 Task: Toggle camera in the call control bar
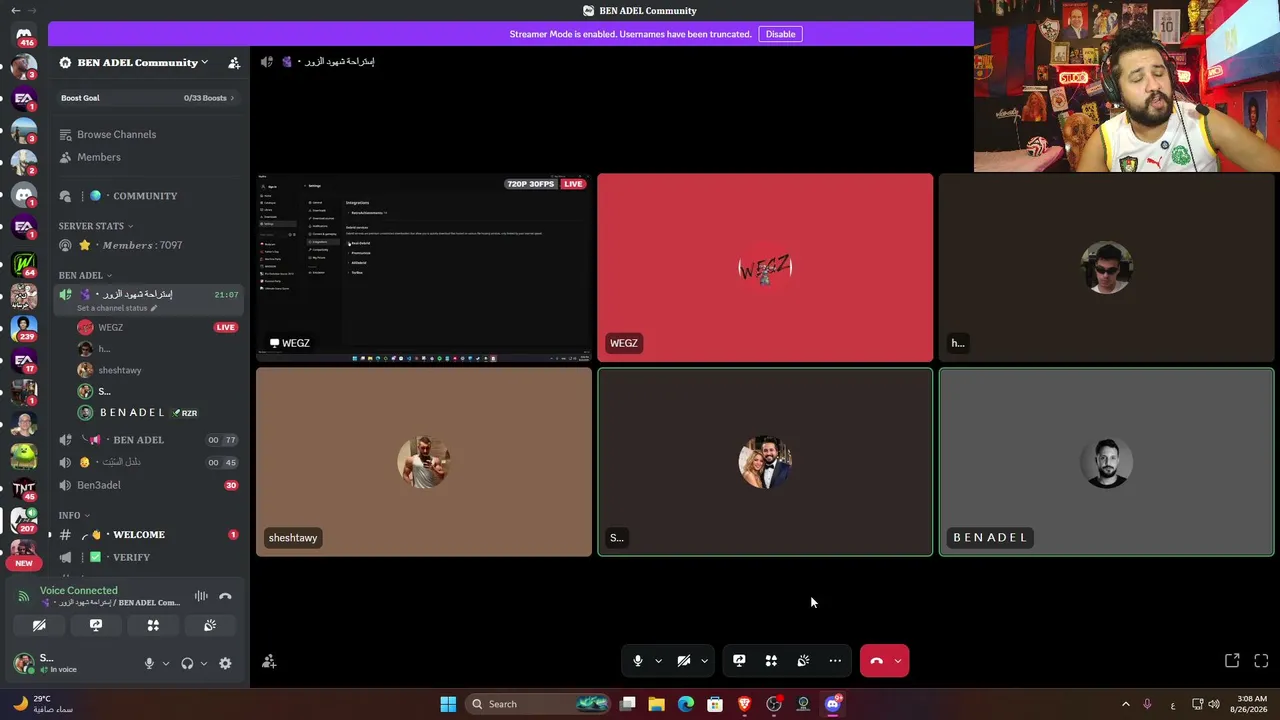click(x=684, y=661)
